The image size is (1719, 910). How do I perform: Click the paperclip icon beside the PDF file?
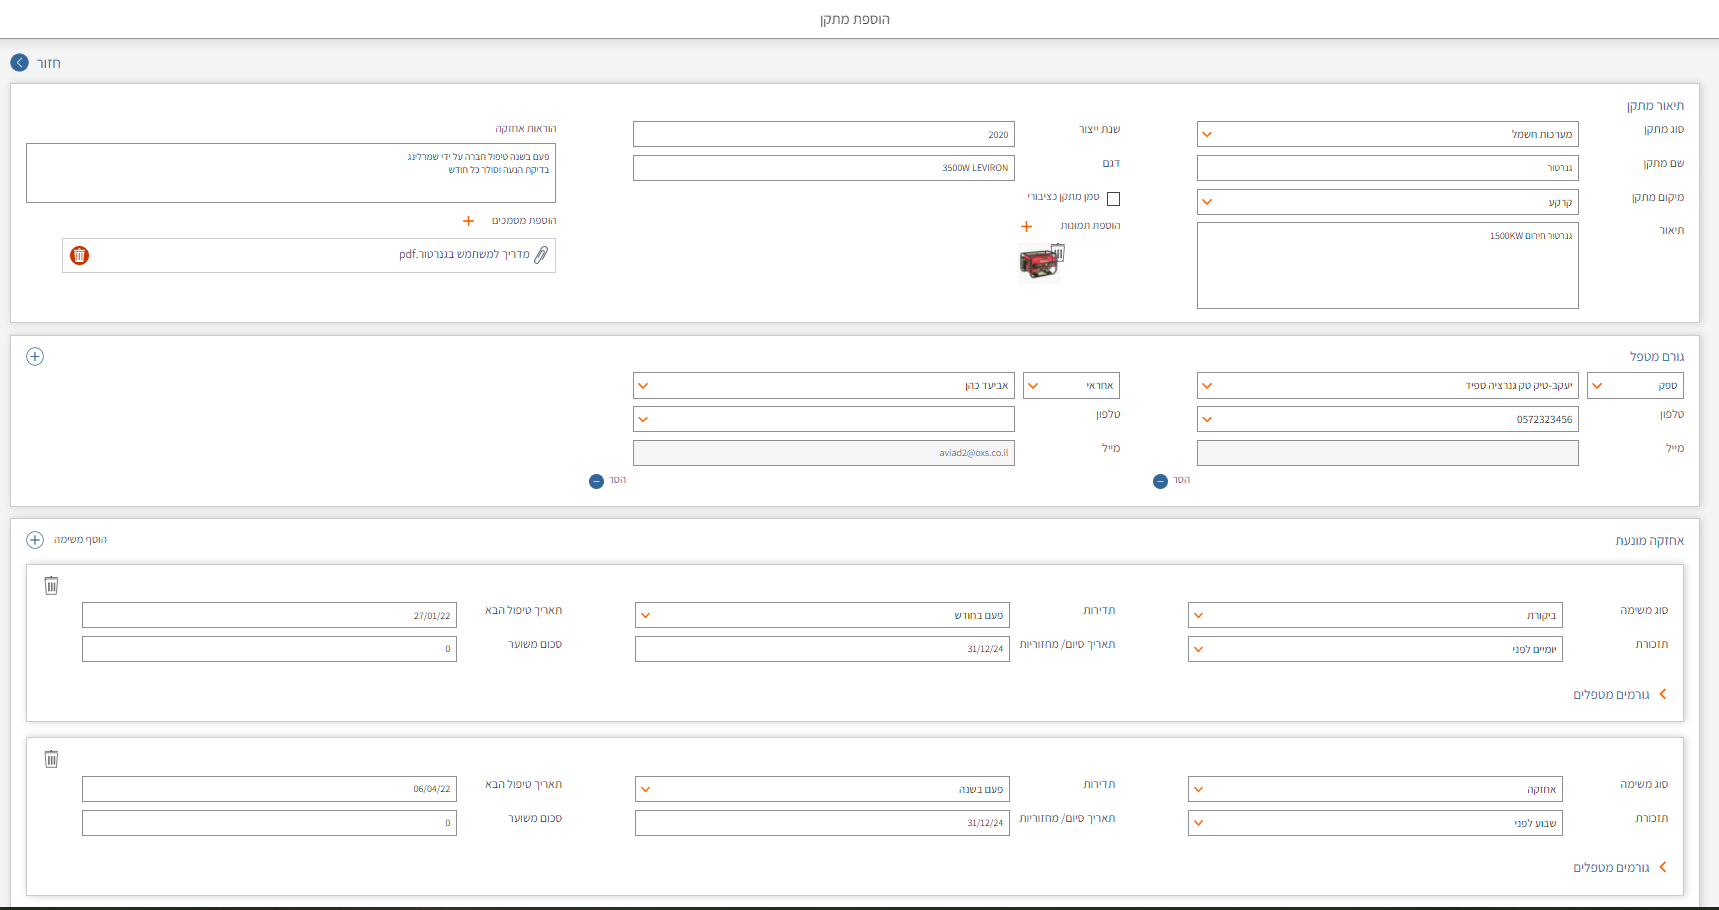[x=541, y=255]
